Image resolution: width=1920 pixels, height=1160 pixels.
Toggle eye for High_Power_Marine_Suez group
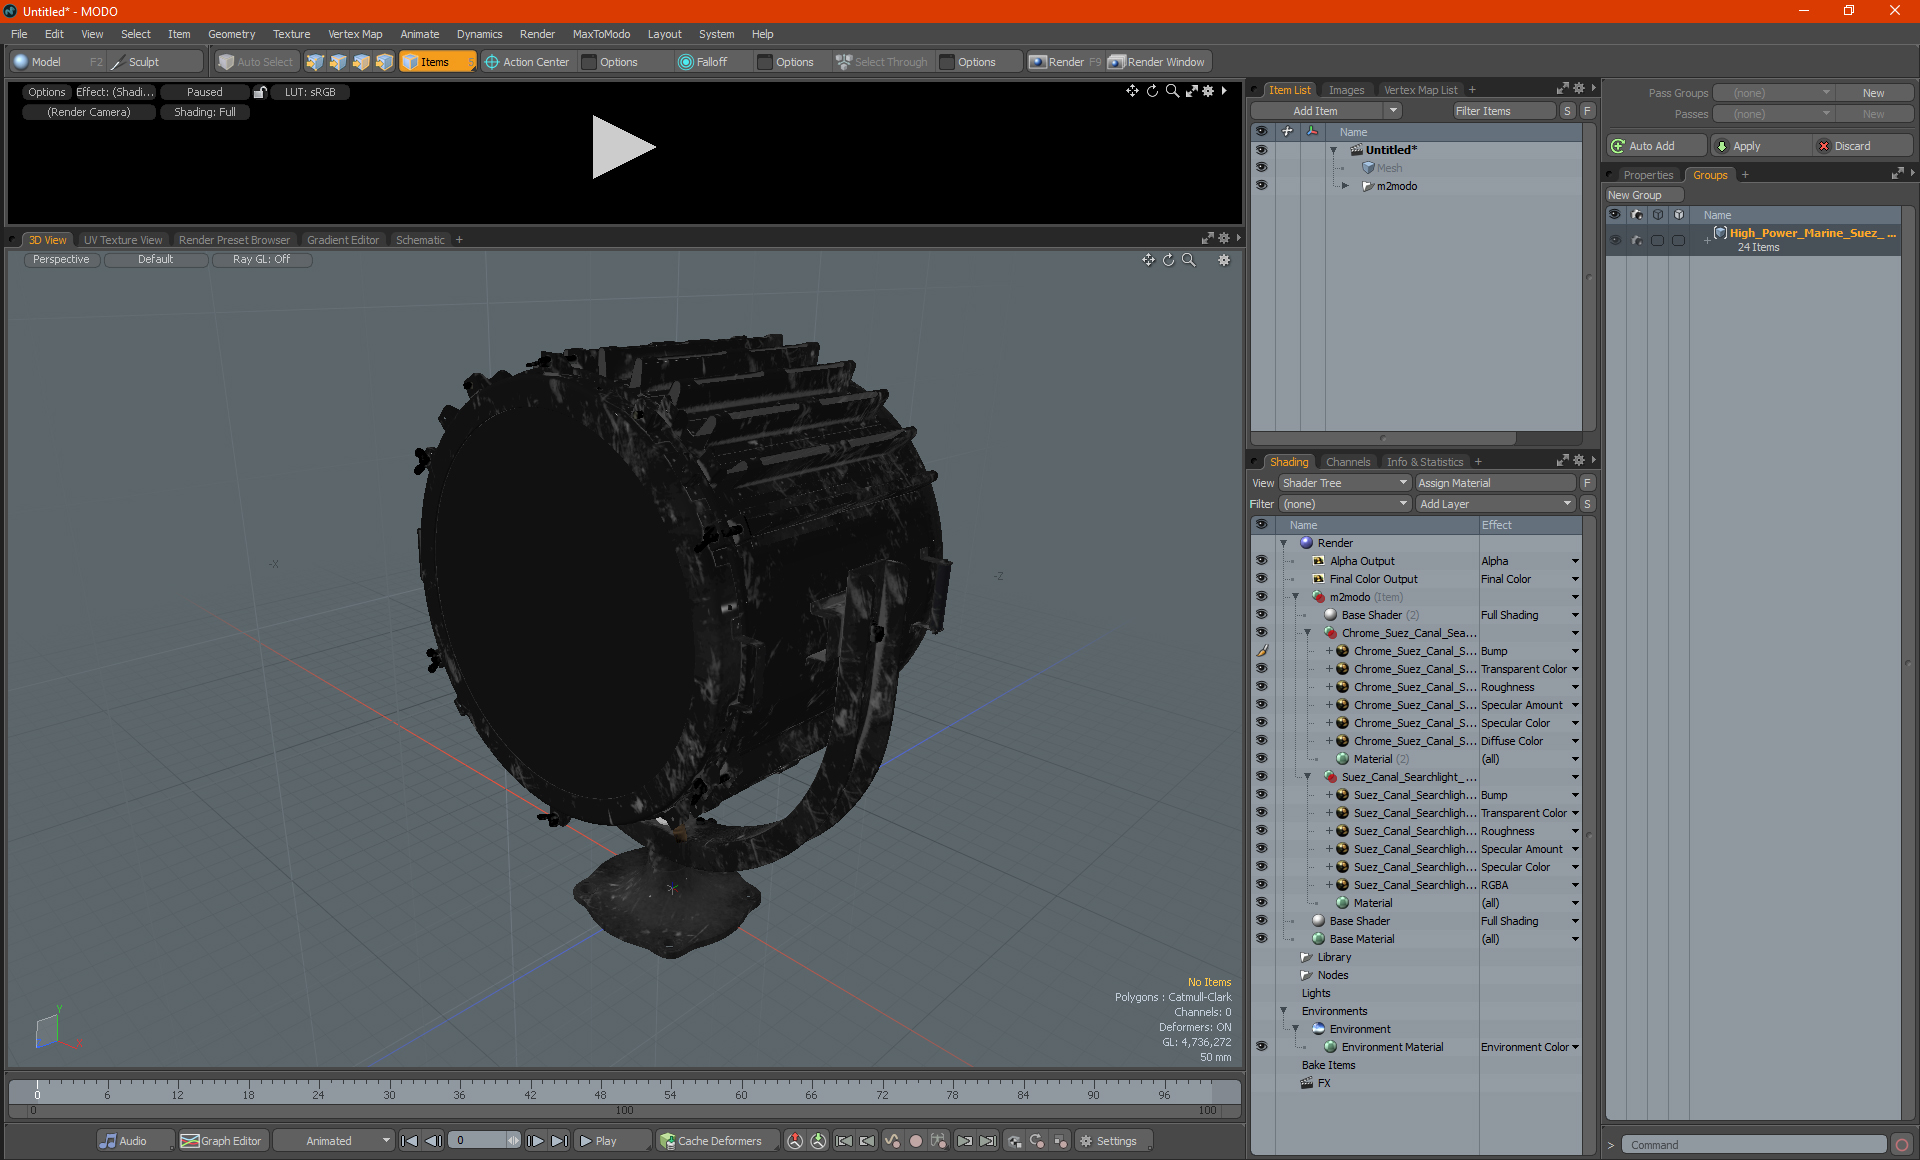pyautogui.click(x=1615, y=240)
